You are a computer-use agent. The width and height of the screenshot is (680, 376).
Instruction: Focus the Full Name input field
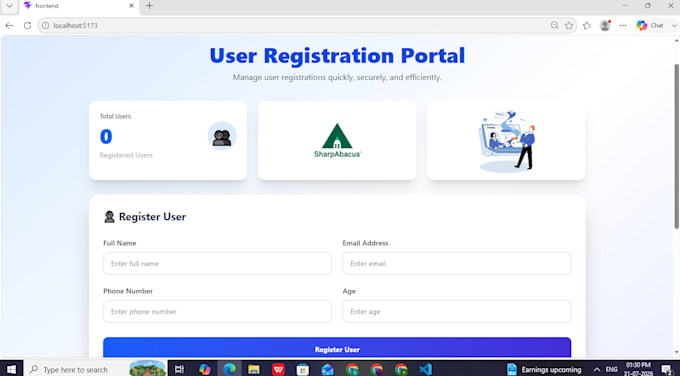click(217, 263)
